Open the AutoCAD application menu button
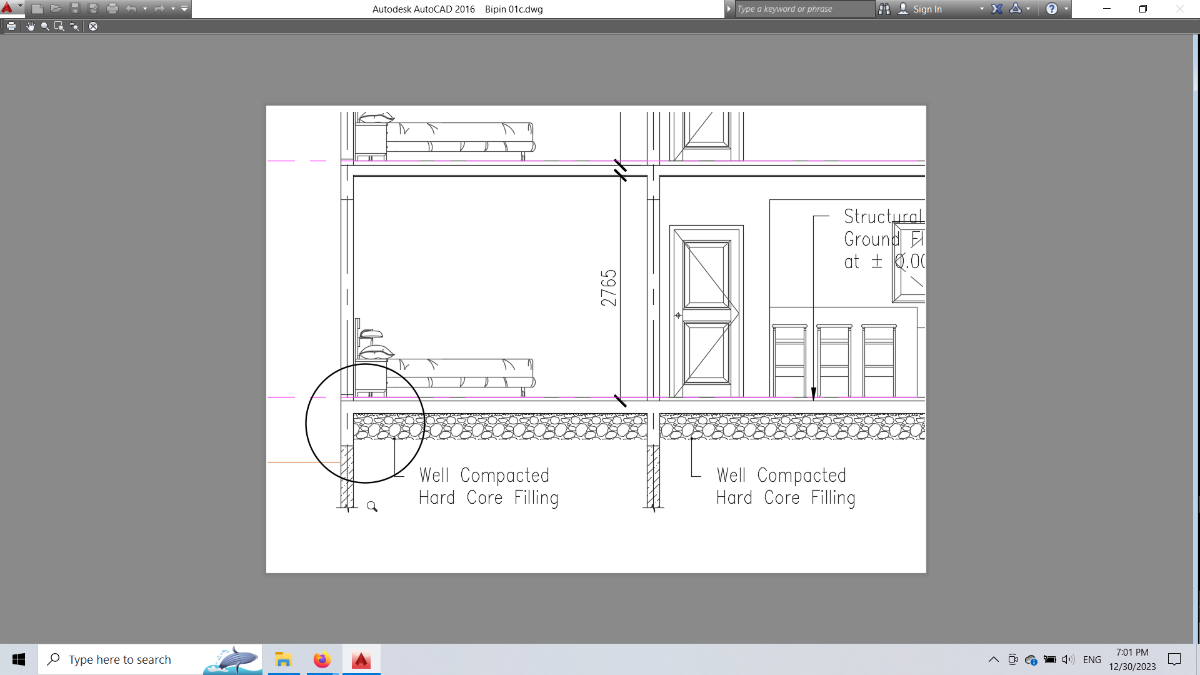 (x=12, y=8)
